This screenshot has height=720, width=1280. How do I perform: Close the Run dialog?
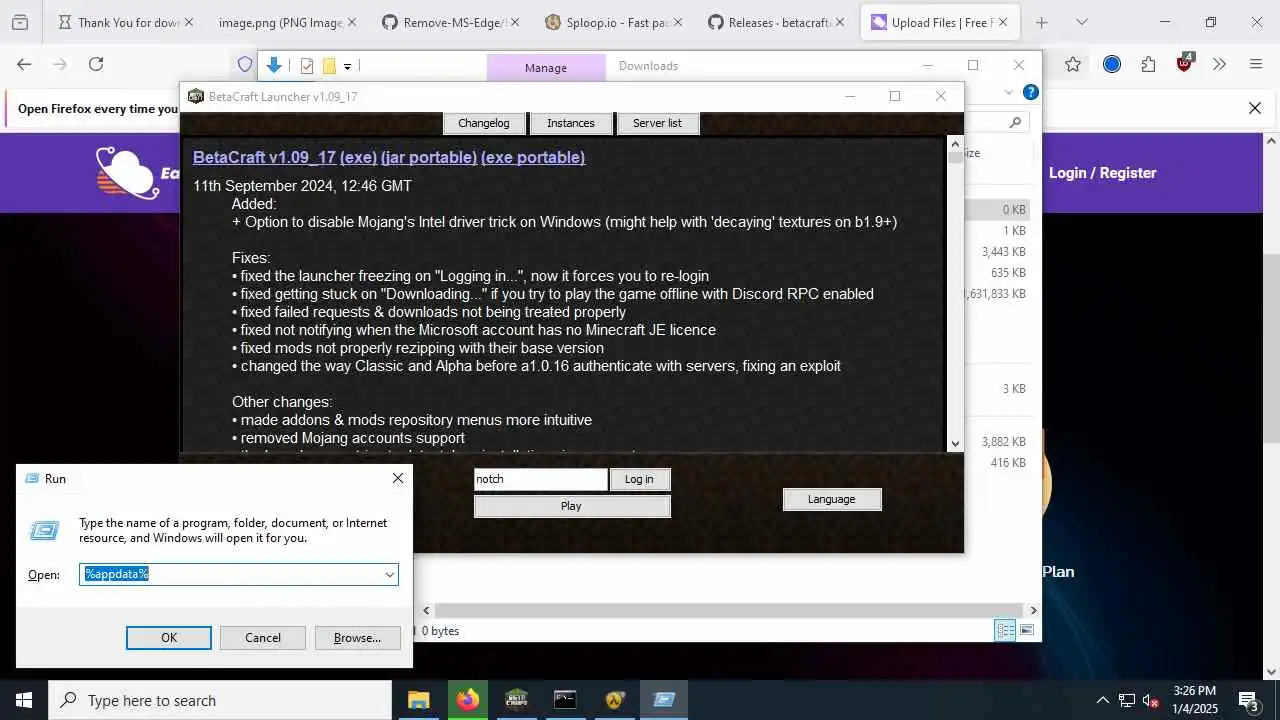(397, 479)
